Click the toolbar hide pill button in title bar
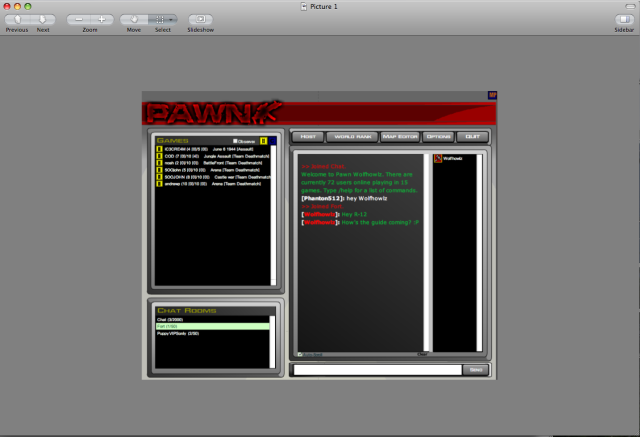This screenshot has height=437, width=640. [630, 6]
